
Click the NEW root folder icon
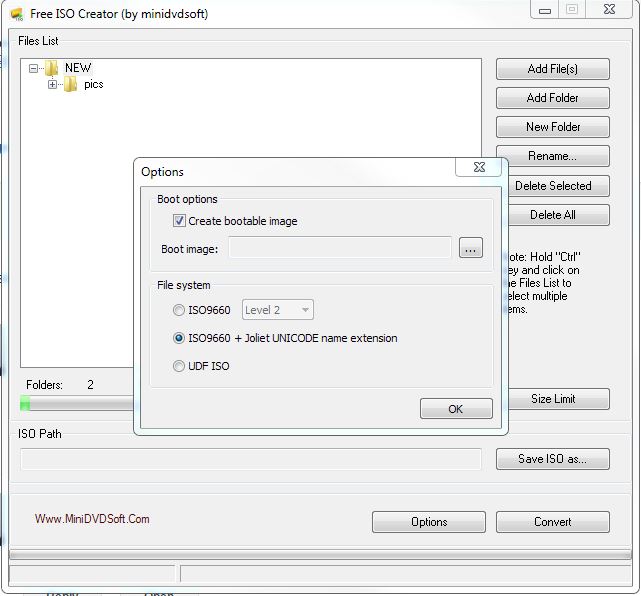click(52, 68)
